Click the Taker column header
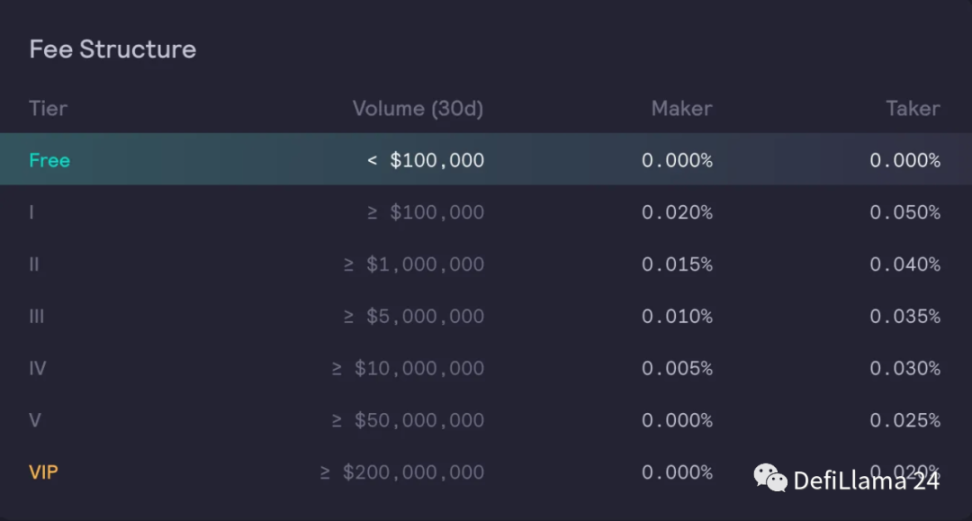The image size is (972, 521). tap(912, 108)
